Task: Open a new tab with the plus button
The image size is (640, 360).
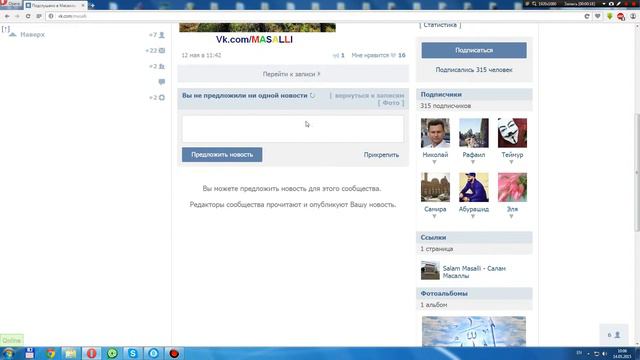Action: coord(92,6)
